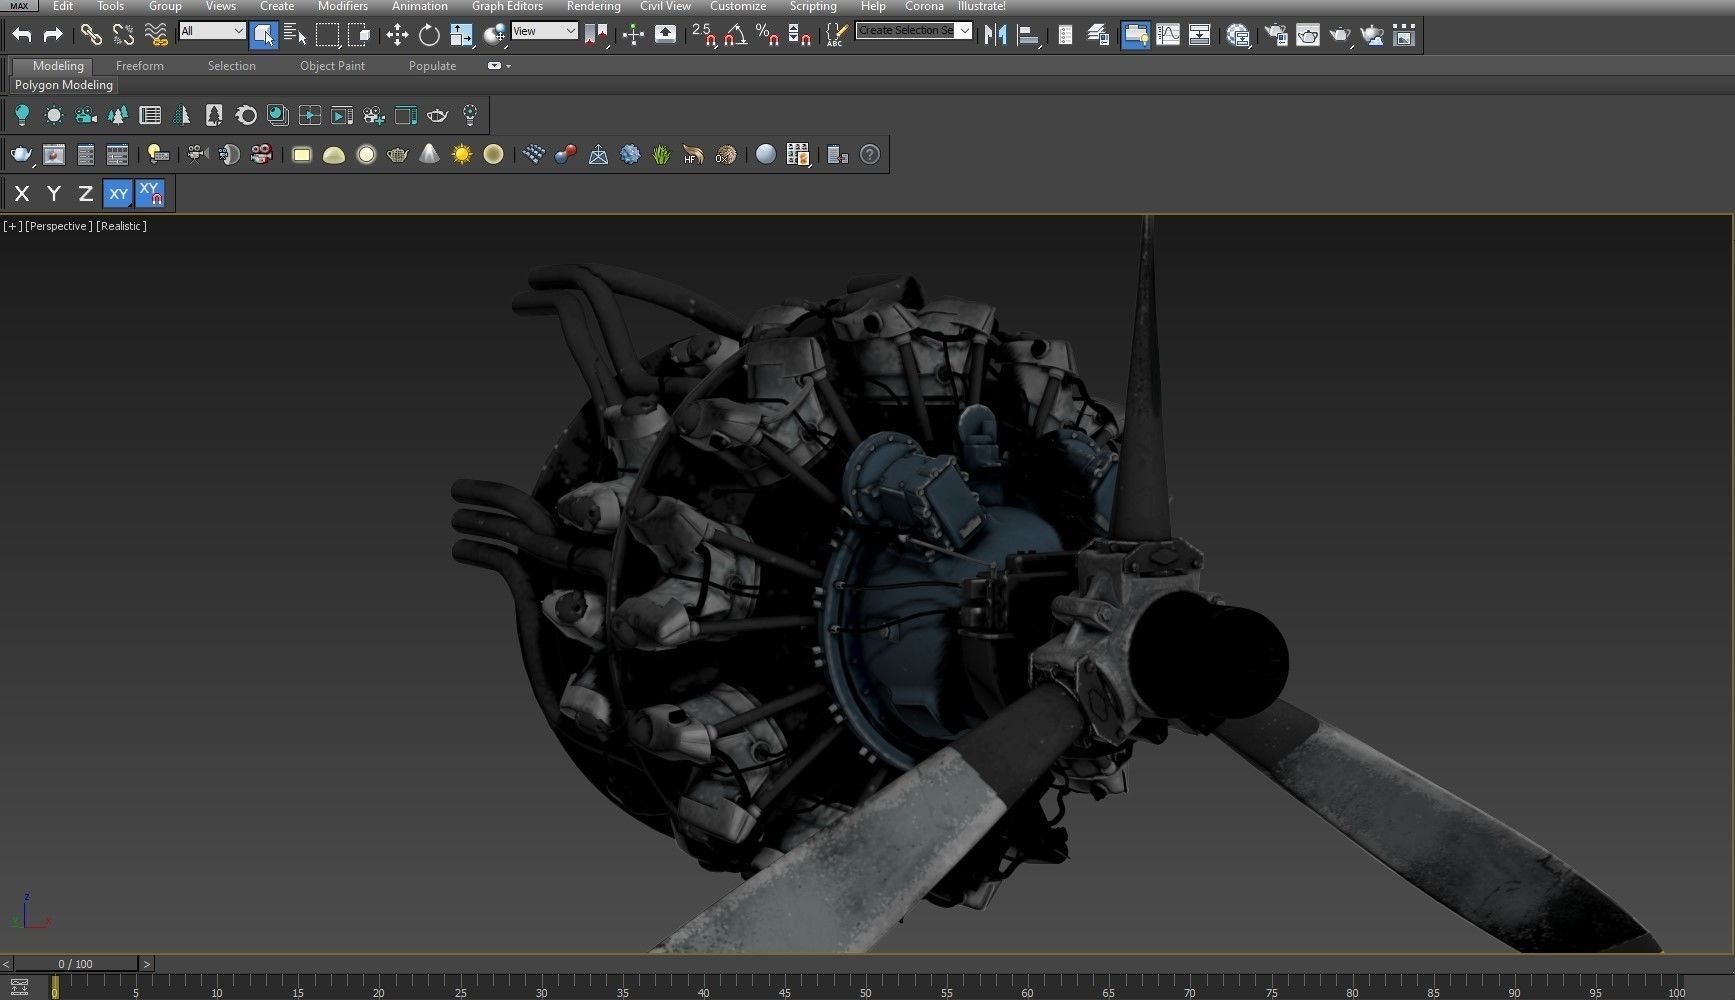Open Edit Named Selection Sets
Viewport: 1735px width, 1000px height.
tap(835, 35)
